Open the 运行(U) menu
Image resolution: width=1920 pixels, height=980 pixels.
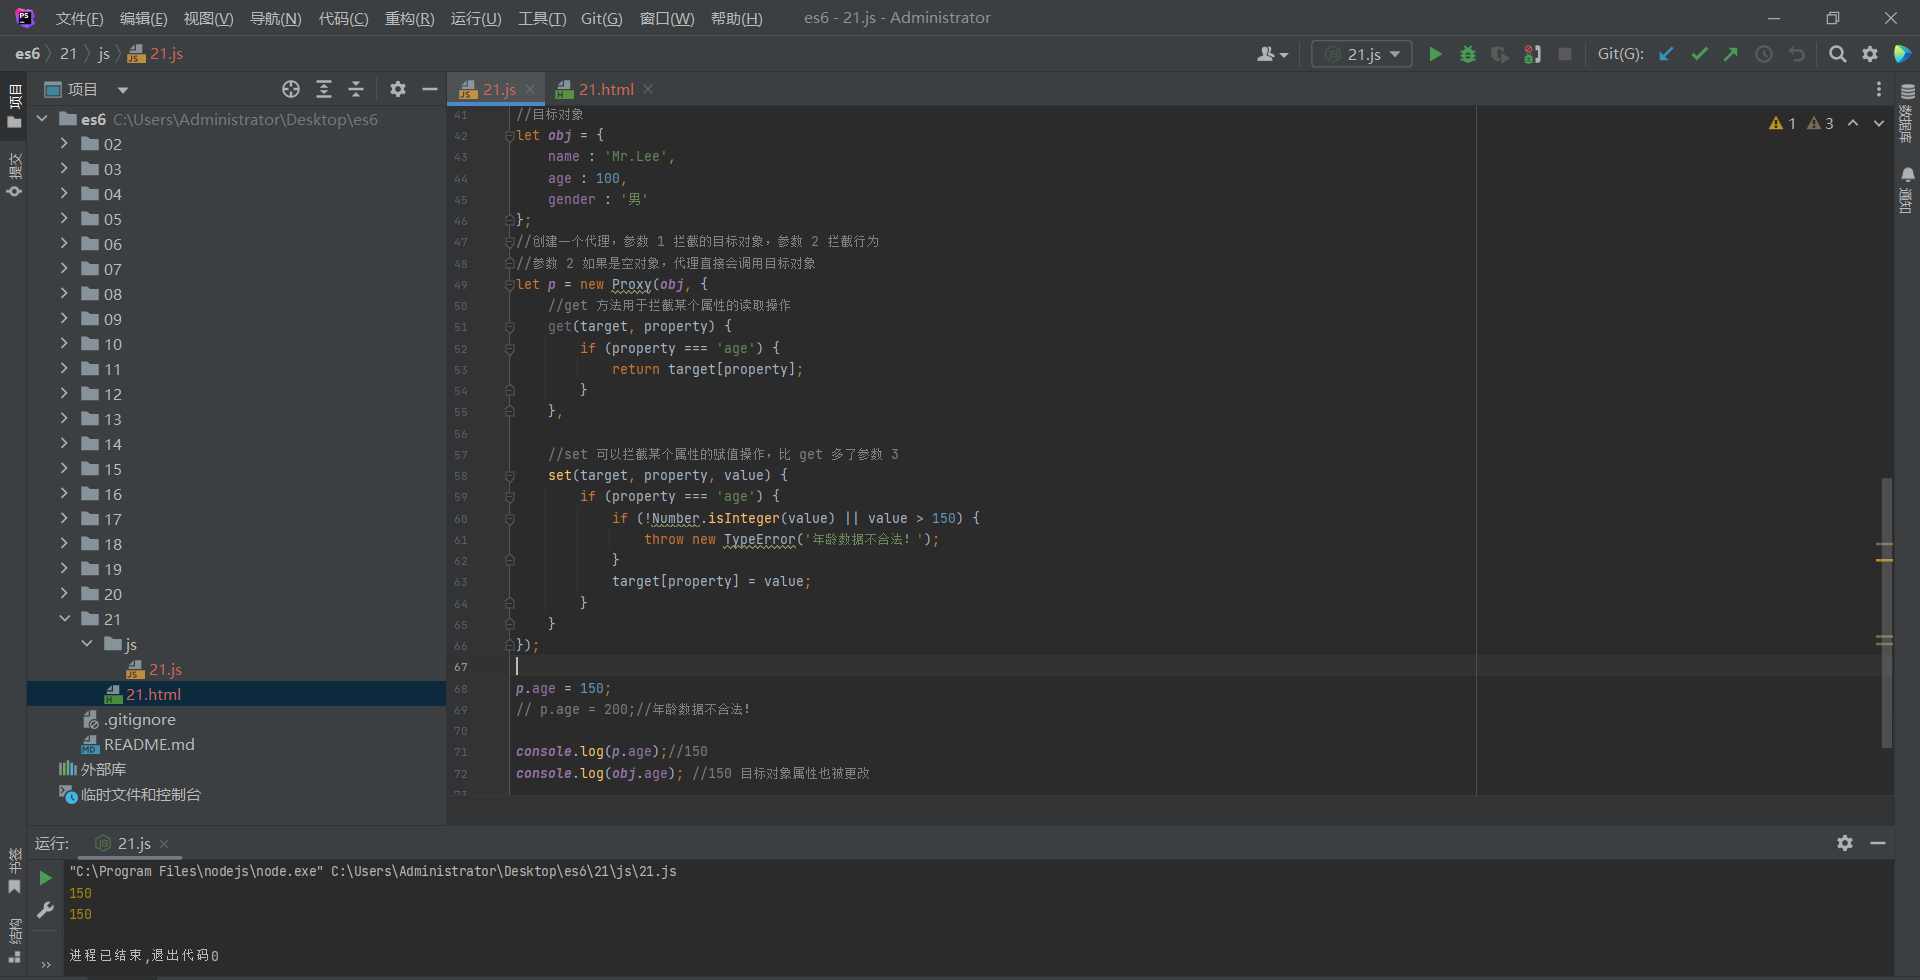tap(476, 18)
